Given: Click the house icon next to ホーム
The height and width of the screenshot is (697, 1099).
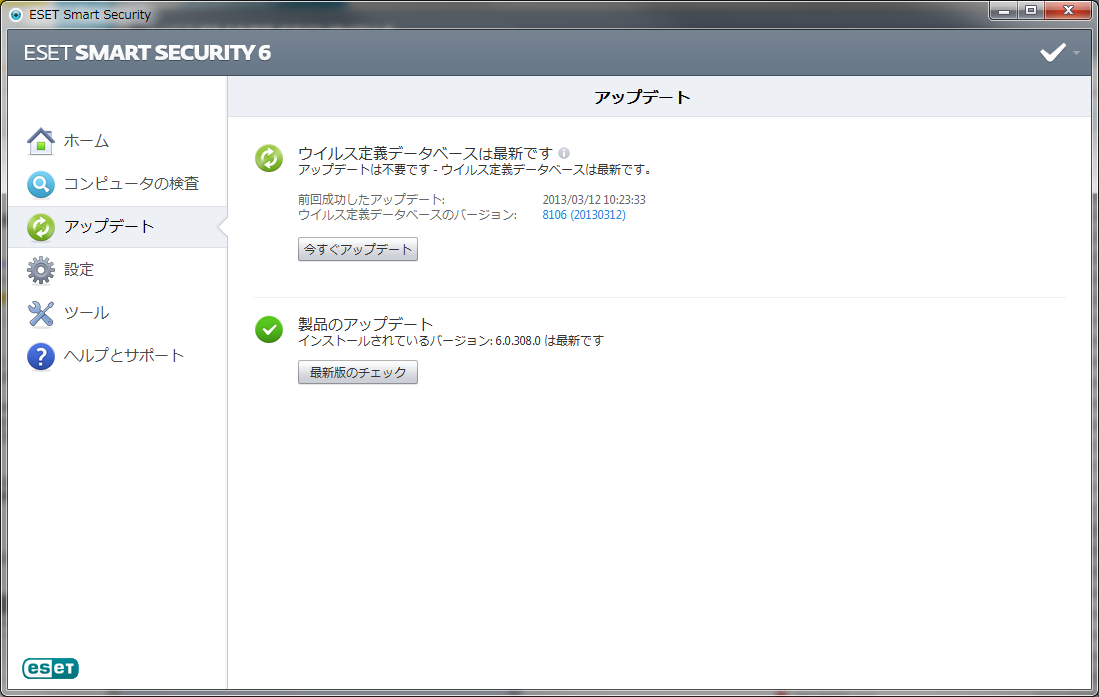Looking at the screenshot, I should tap(41, 142).
